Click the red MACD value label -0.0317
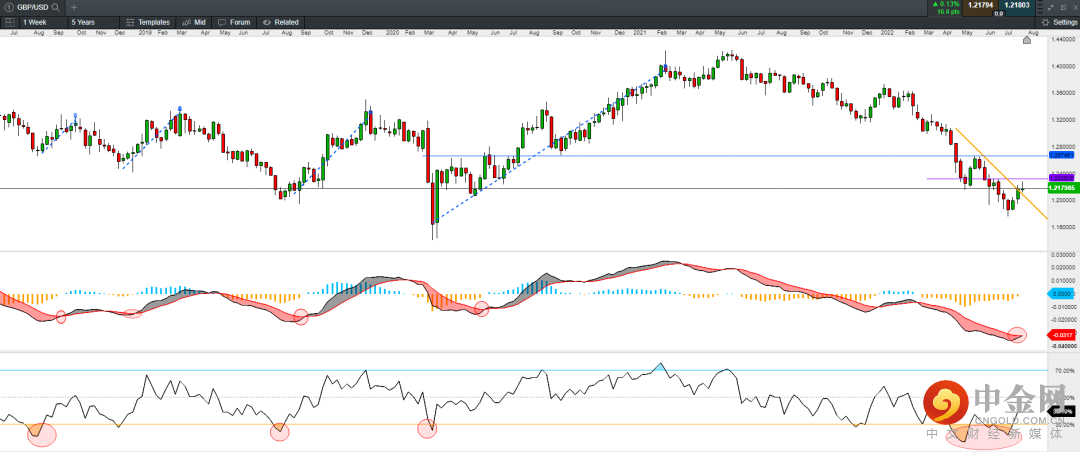This screenshot has width=1080, height=452. tap(1061, 335)
